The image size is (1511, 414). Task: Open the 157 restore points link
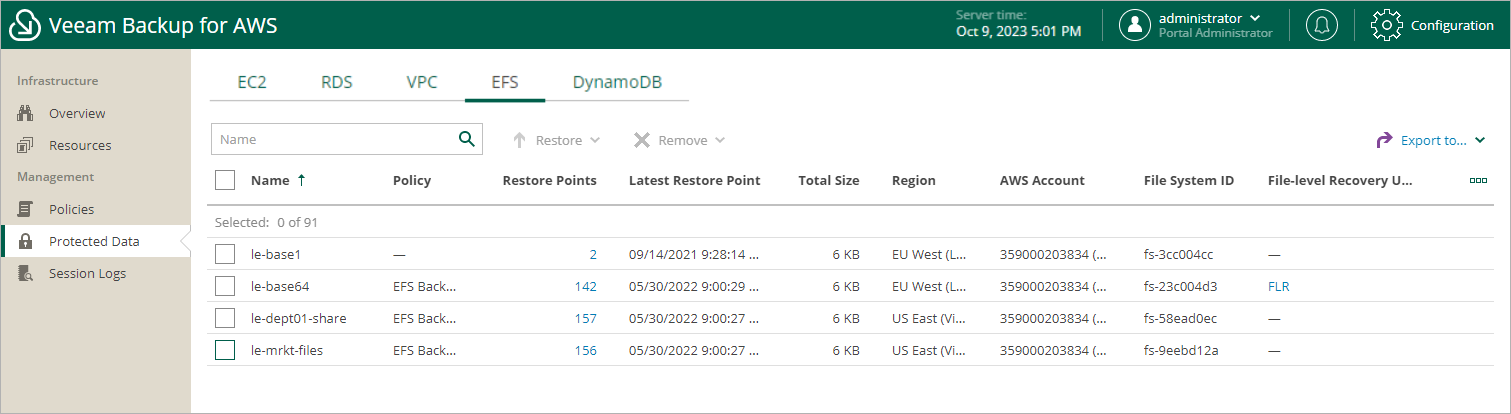pyautogui.click(x=586, y=318)
